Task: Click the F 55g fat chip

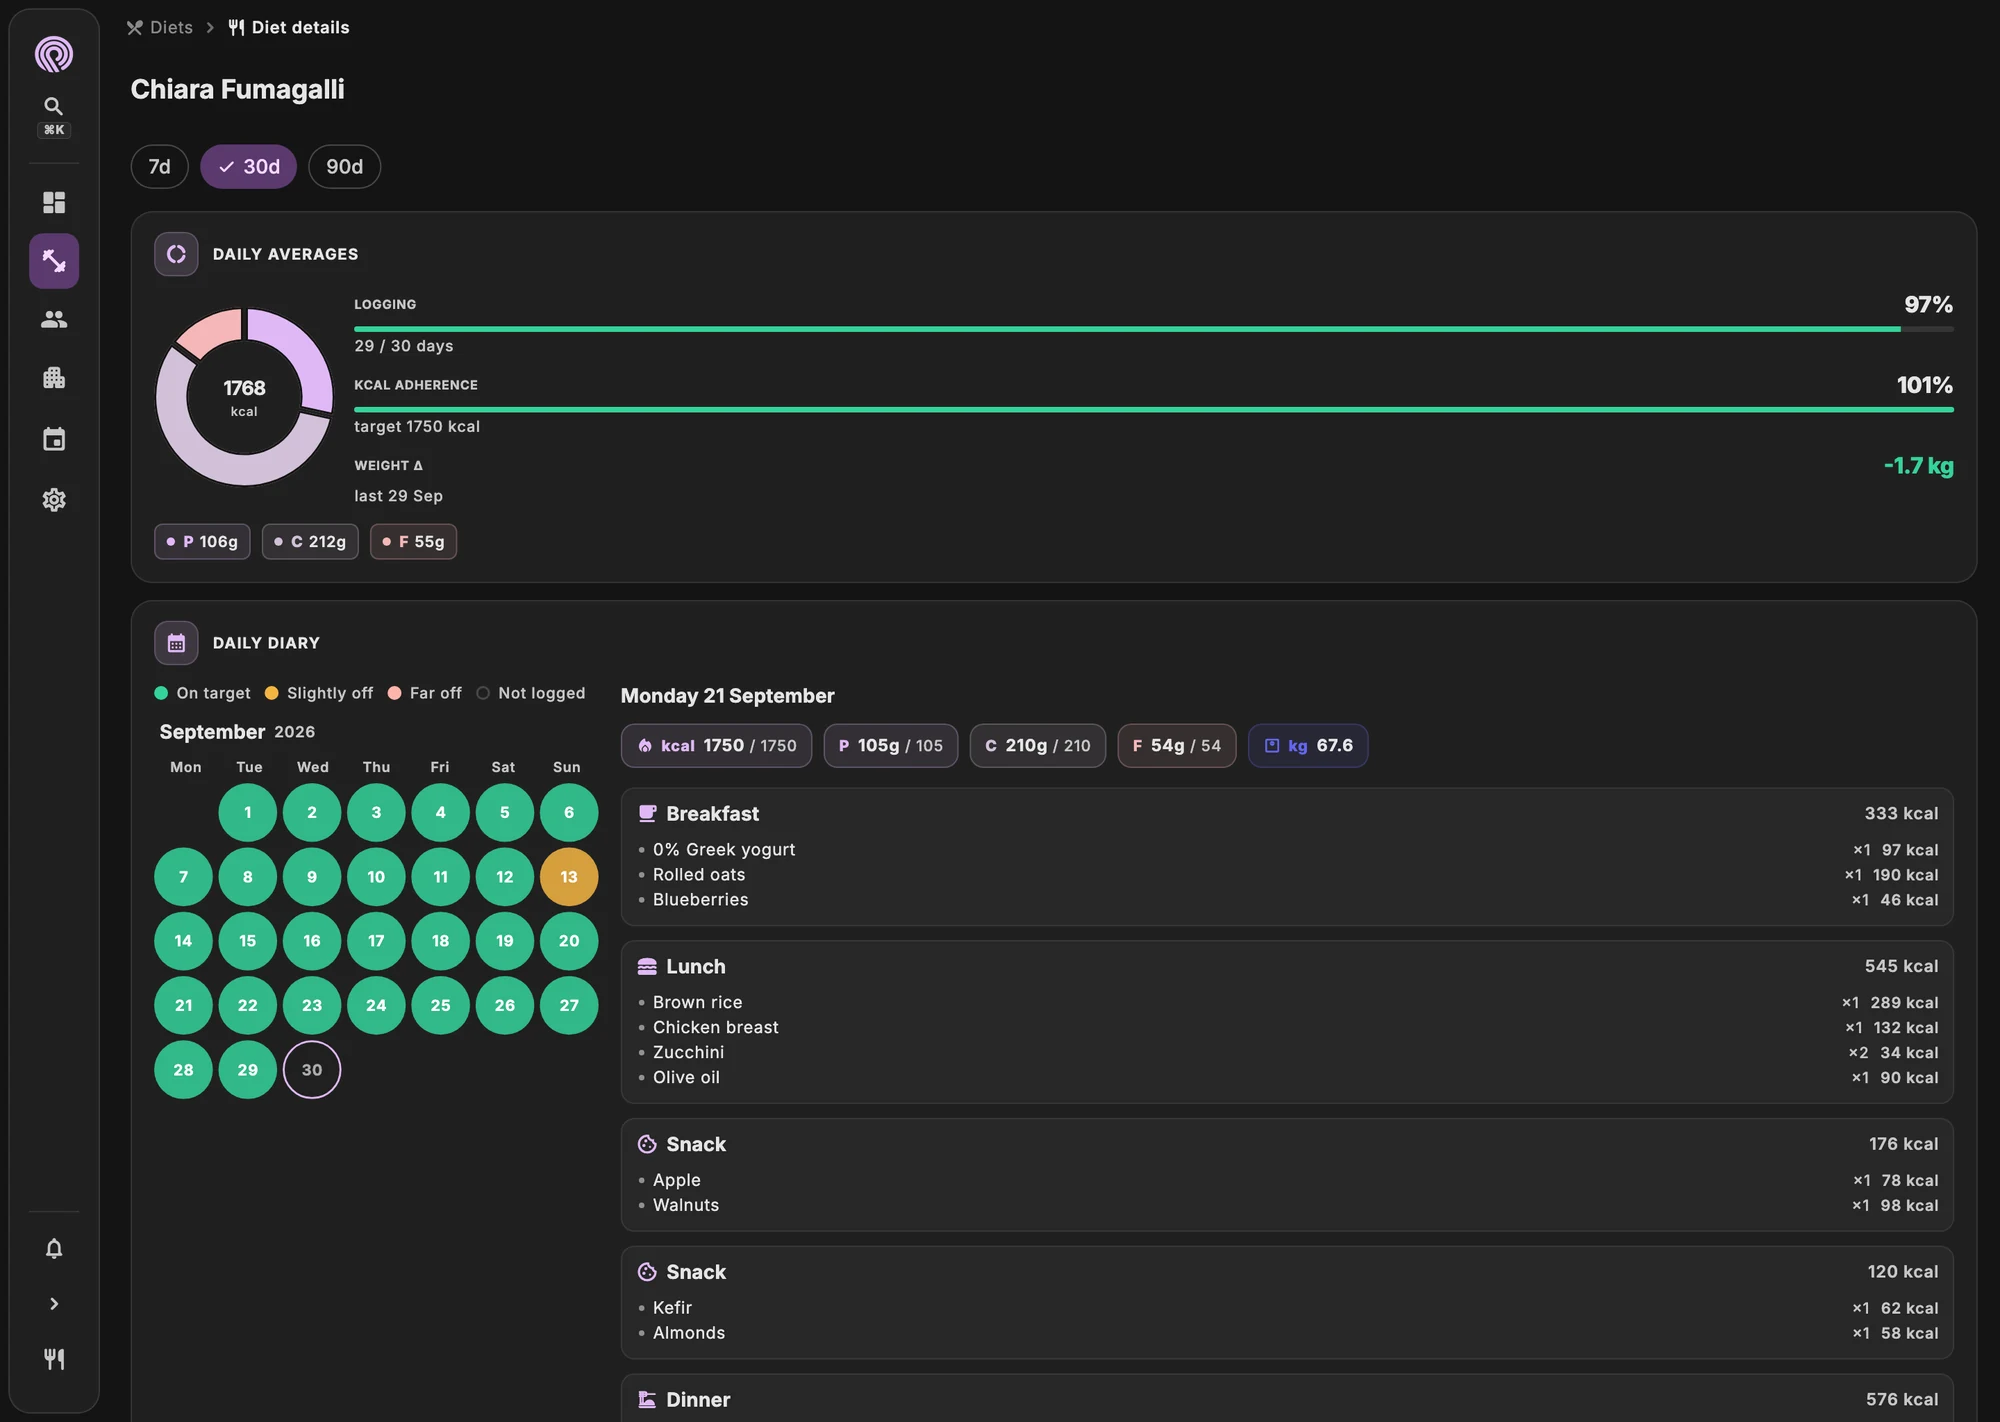Action: click(414, 541)
